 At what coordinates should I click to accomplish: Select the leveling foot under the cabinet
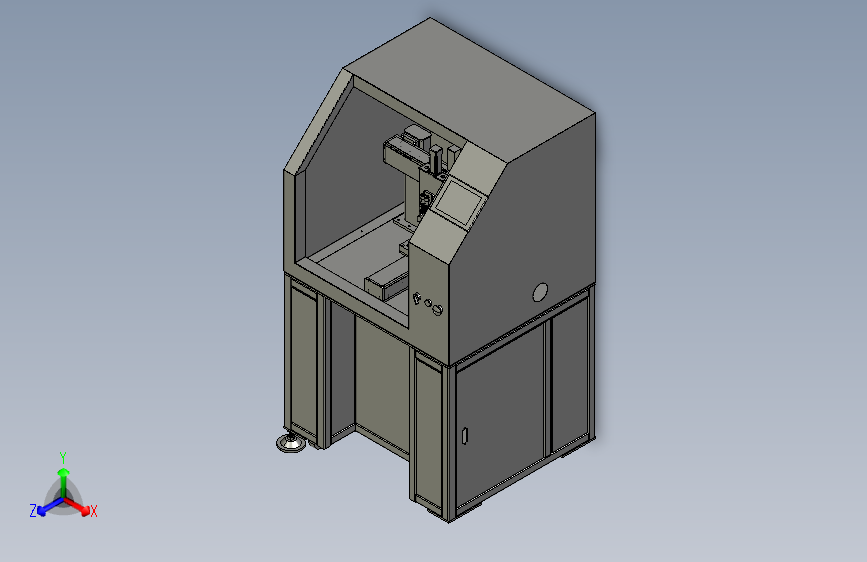point(291,443)
